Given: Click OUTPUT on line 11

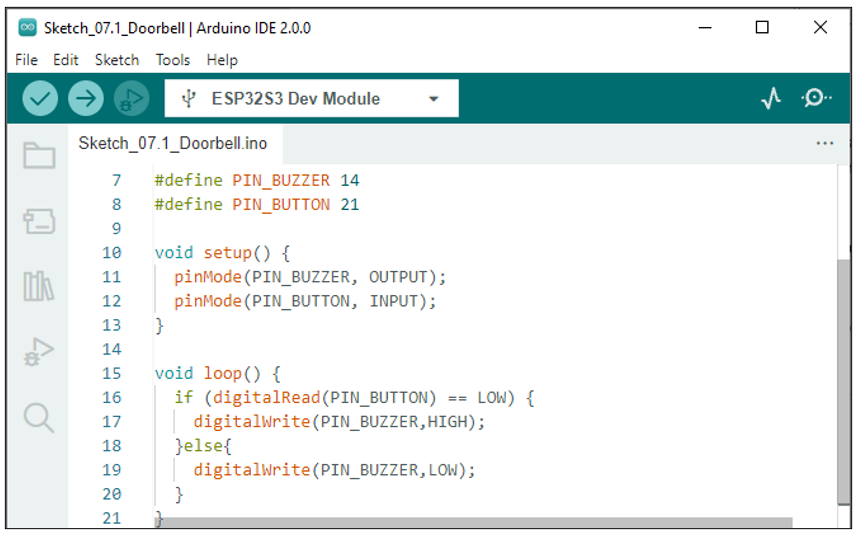Looking at the screenshot, I should [x=398, y=277].
